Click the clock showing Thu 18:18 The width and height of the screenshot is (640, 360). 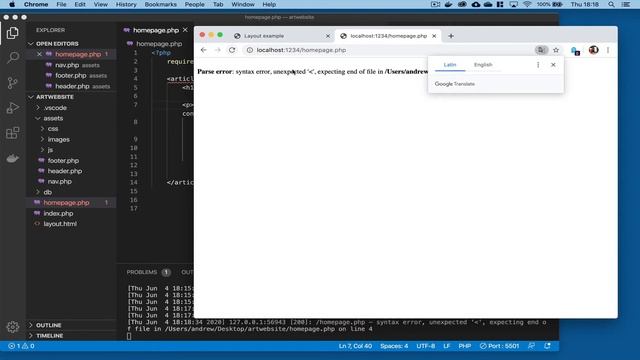584,4
